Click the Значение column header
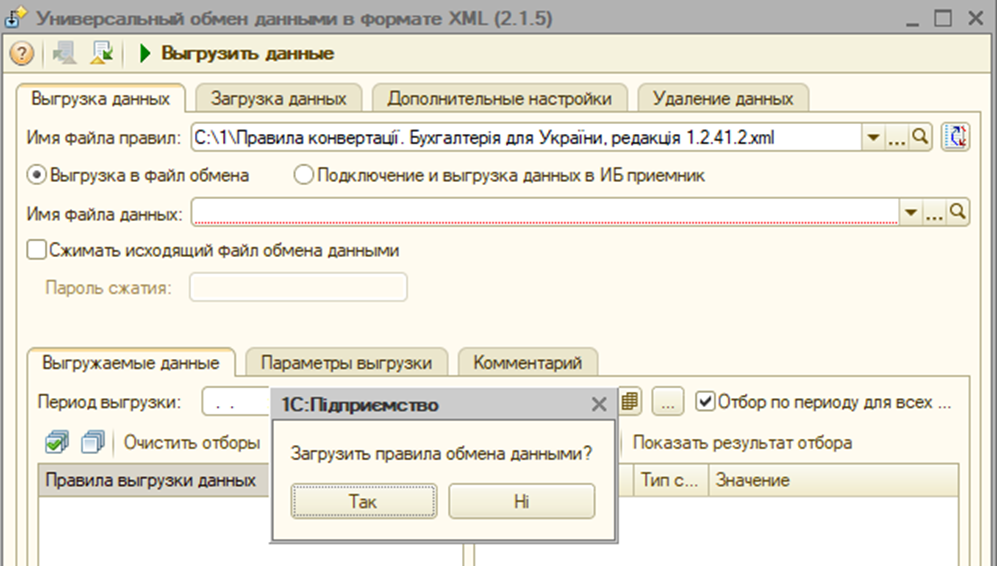The height and width of the screenshot is (566, 997). pyautogui.click(x=833, y=480)
